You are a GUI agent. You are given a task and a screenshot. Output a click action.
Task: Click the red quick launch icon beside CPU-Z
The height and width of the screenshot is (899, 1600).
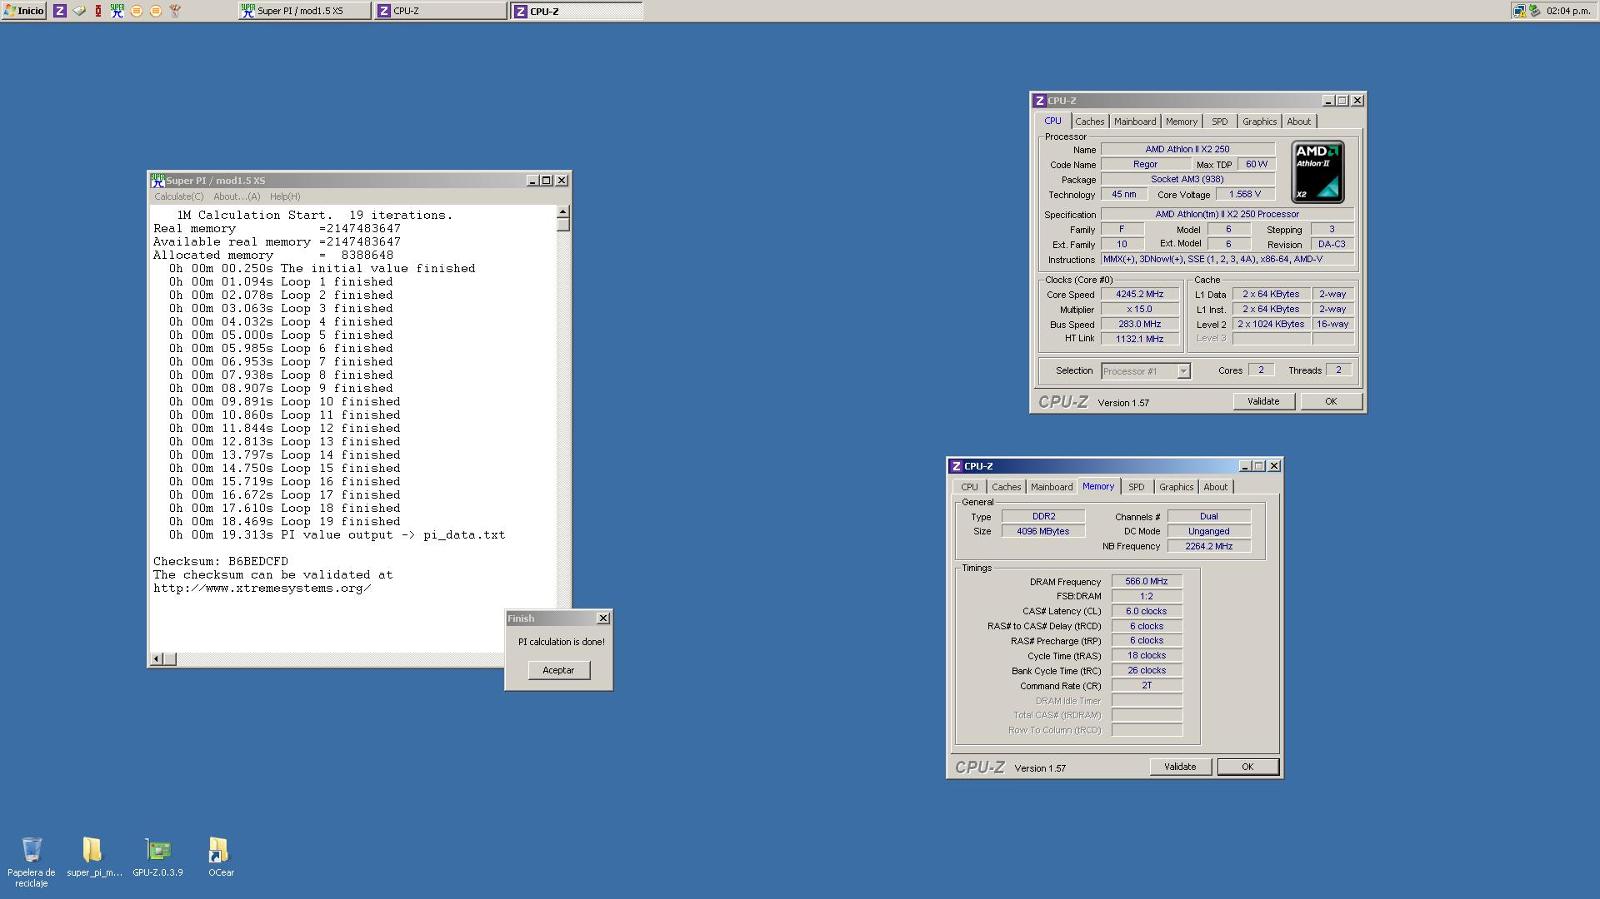coord(98,11)
